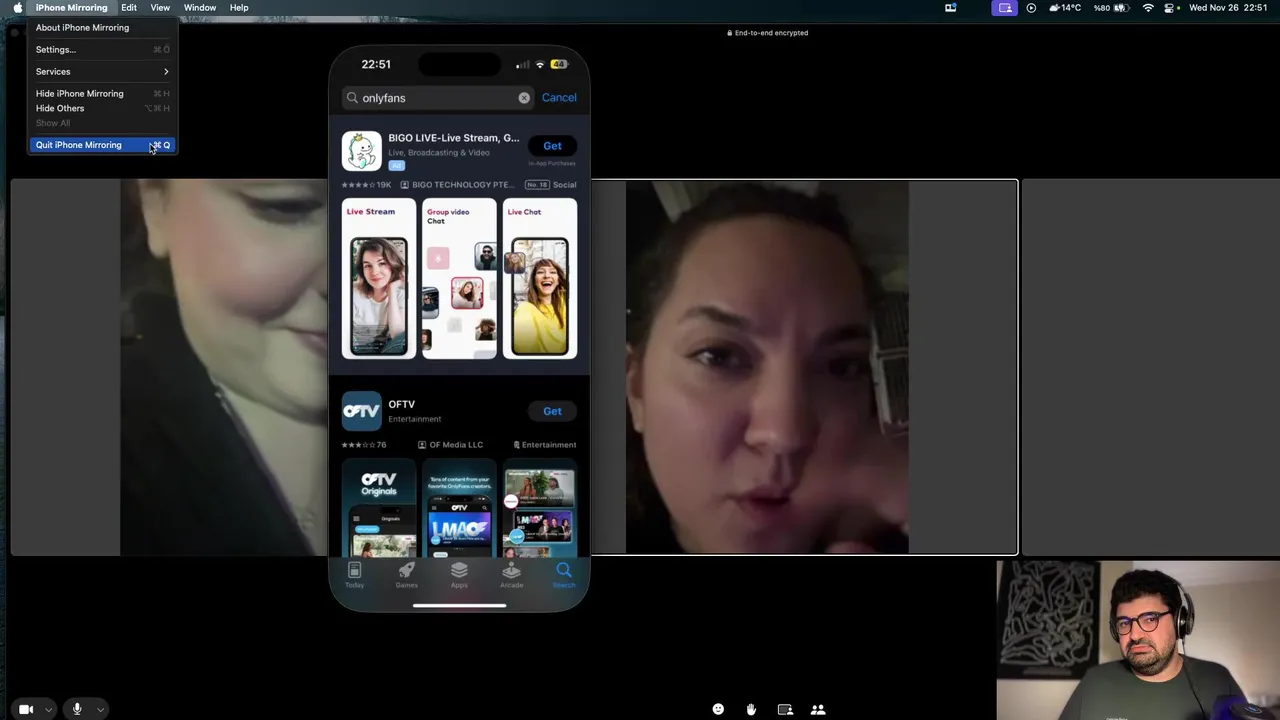Image resolution: width=1280 pixels, height=720 pixels.
Task: Tap Cancel next to the search field
Action: point(559,98)
